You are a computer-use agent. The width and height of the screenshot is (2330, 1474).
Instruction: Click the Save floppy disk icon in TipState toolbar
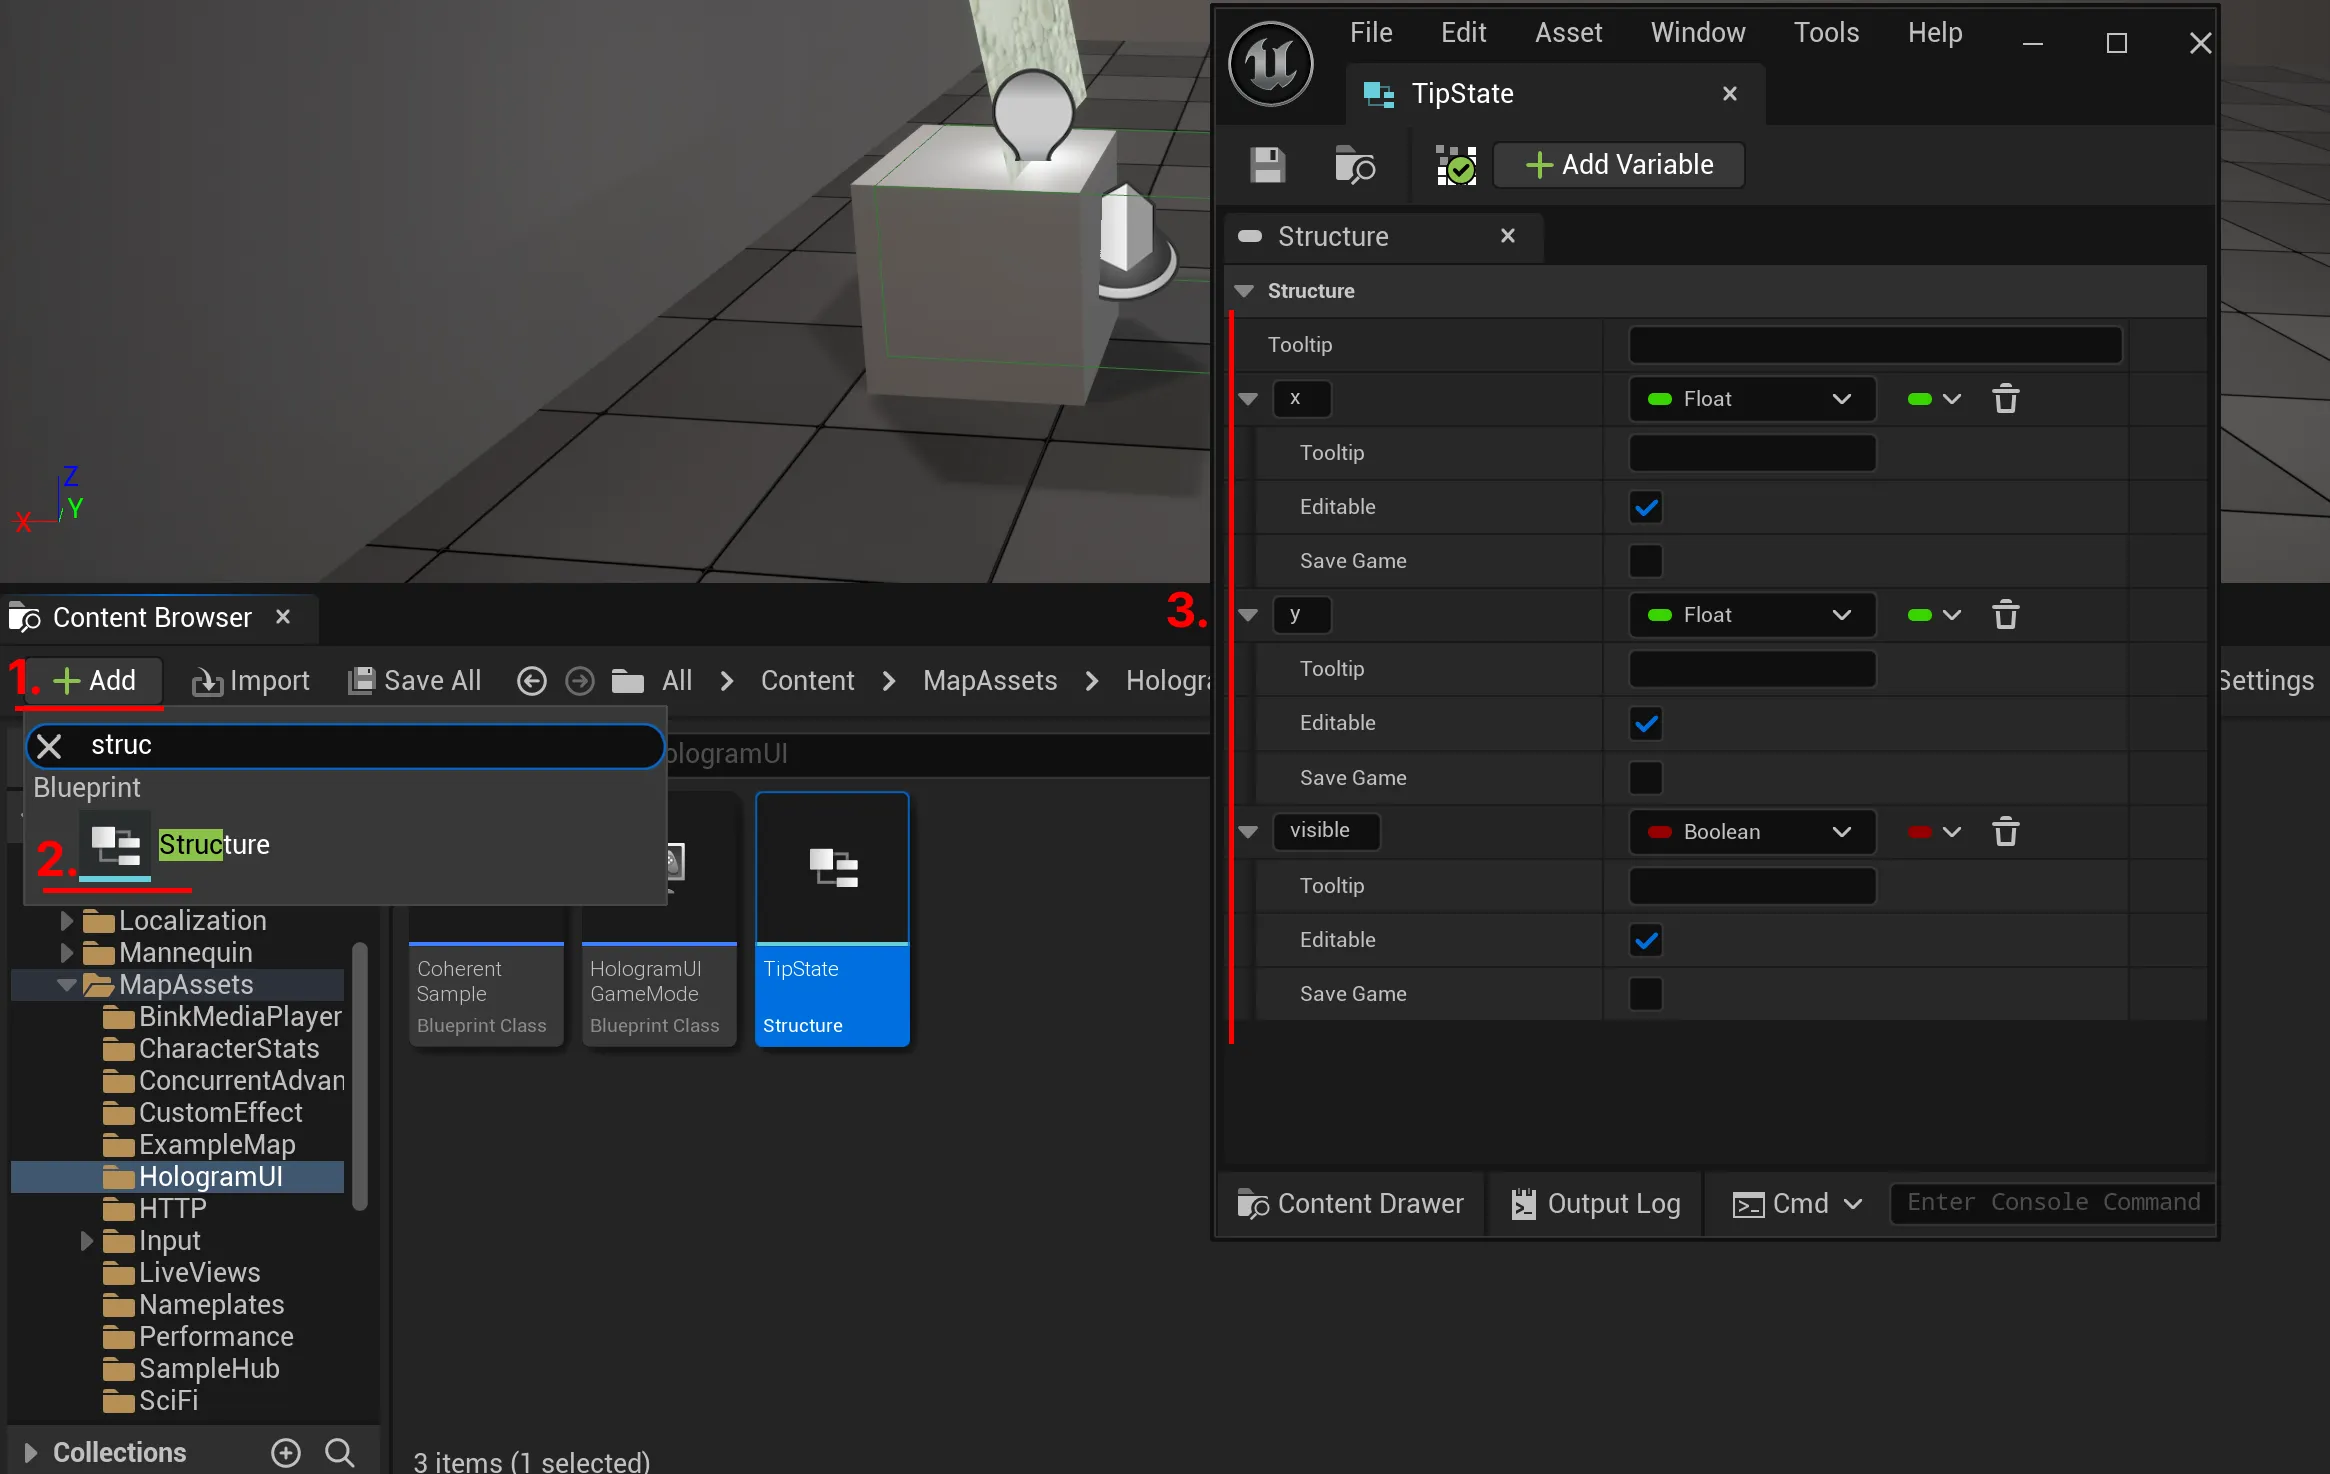1268,165
